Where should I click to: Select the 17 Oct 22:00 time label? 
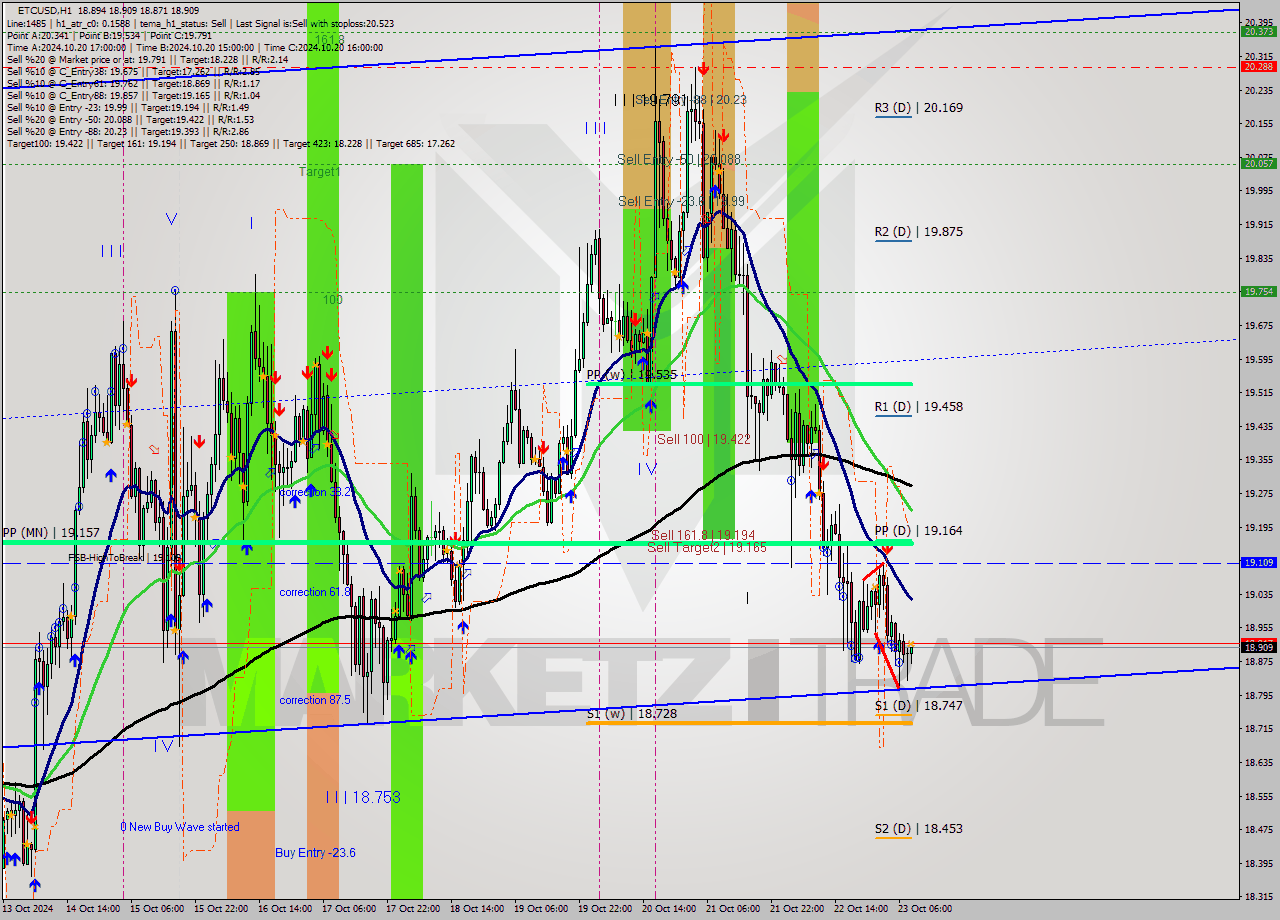coord(412,909)
